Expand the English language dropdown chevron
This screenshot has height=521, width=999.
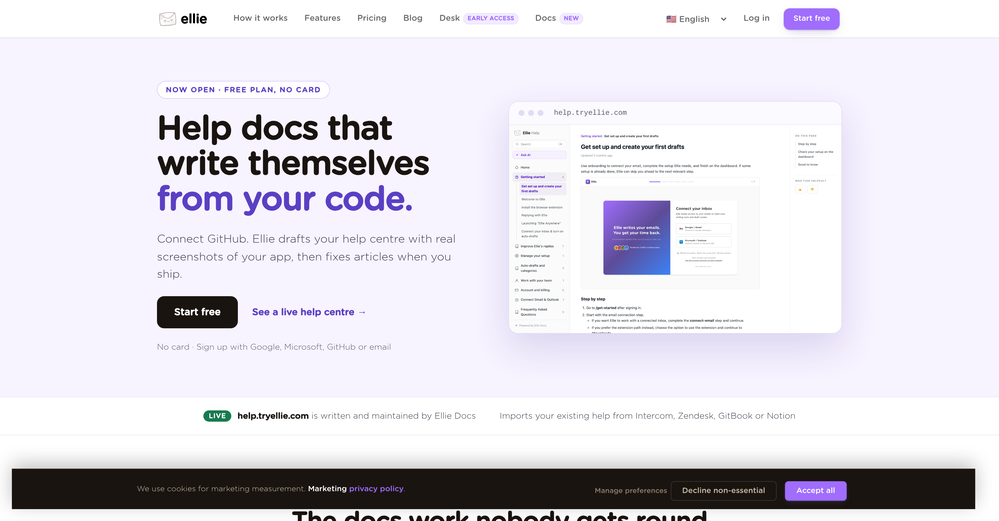click(x=723, y=19)
